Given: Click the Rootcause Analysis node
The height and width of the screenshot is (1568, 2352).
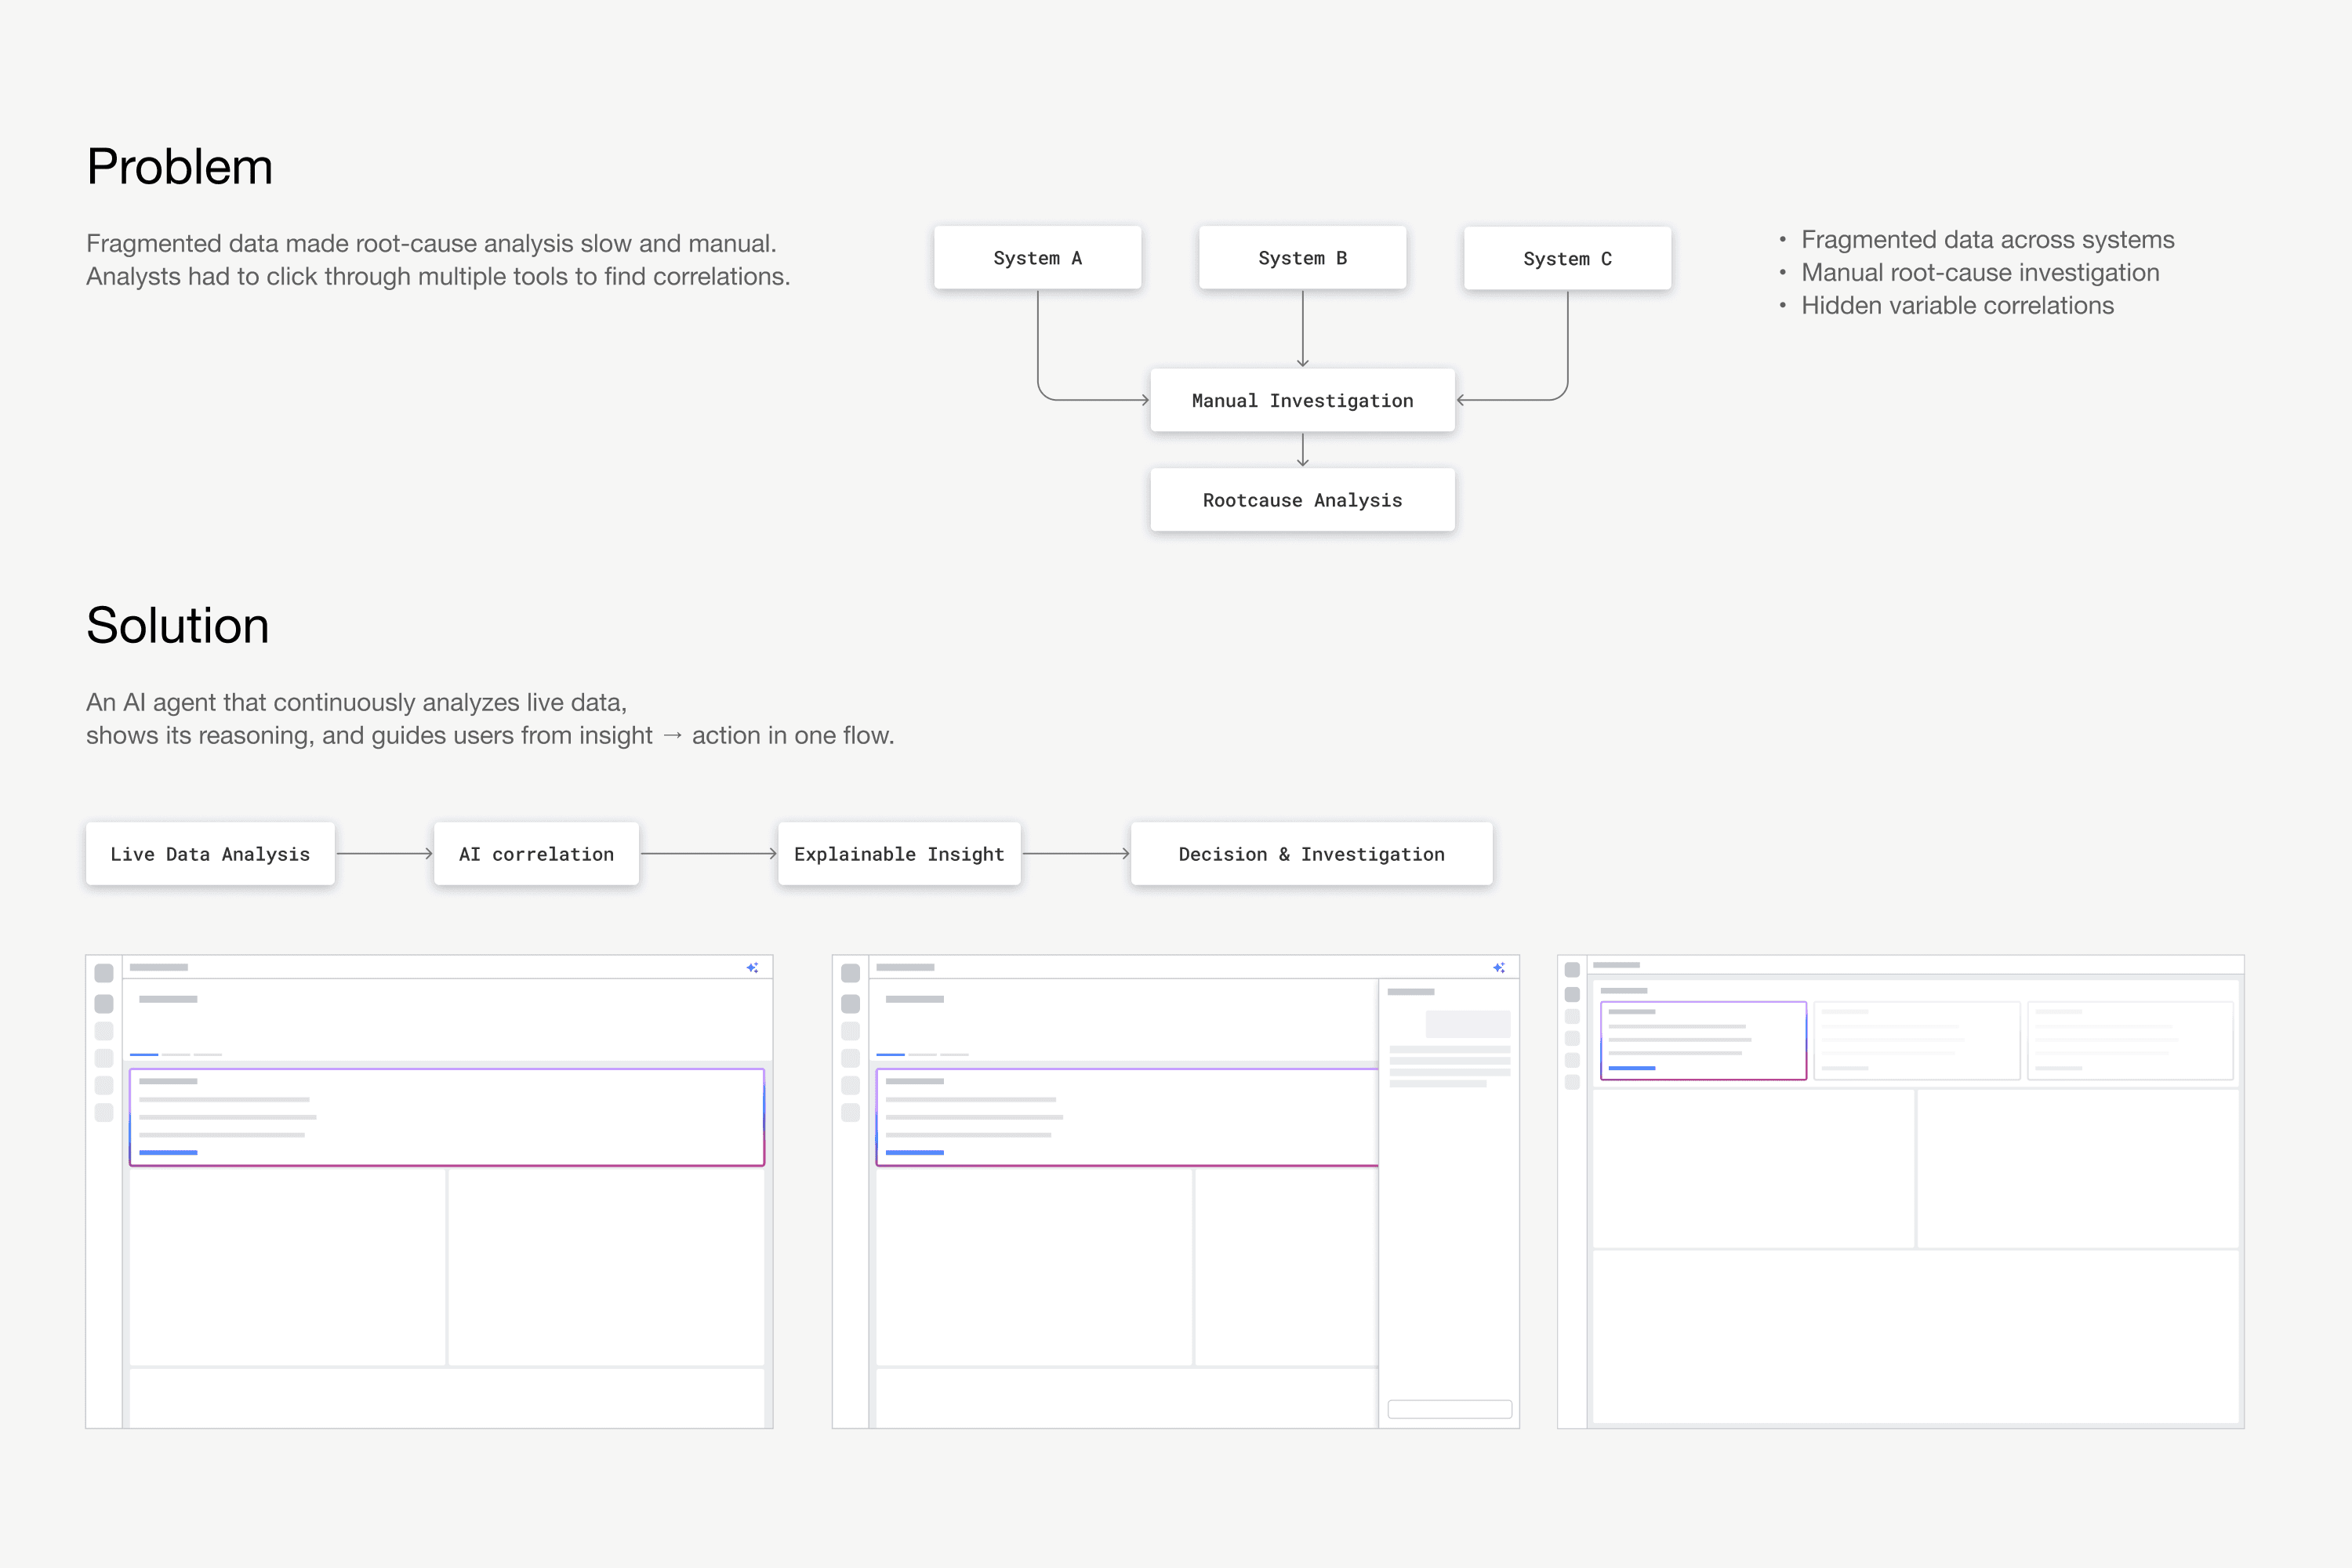Looking at the screenshot, I should pyautogui.click(x=1302, y=500).
